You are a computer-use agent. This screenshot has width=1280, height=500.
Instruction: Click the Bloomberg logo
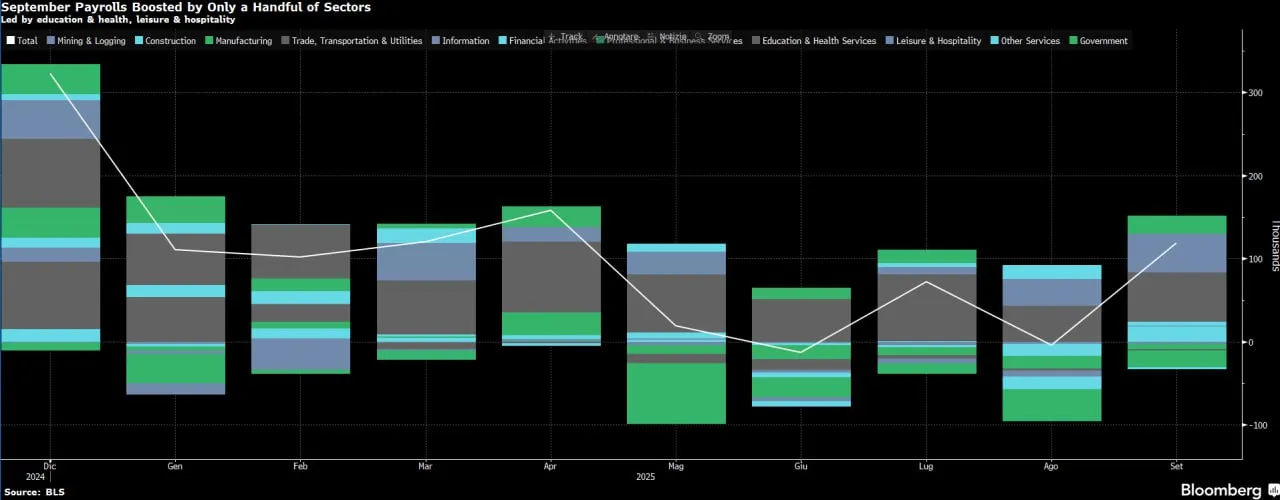tap(1228, 490)
